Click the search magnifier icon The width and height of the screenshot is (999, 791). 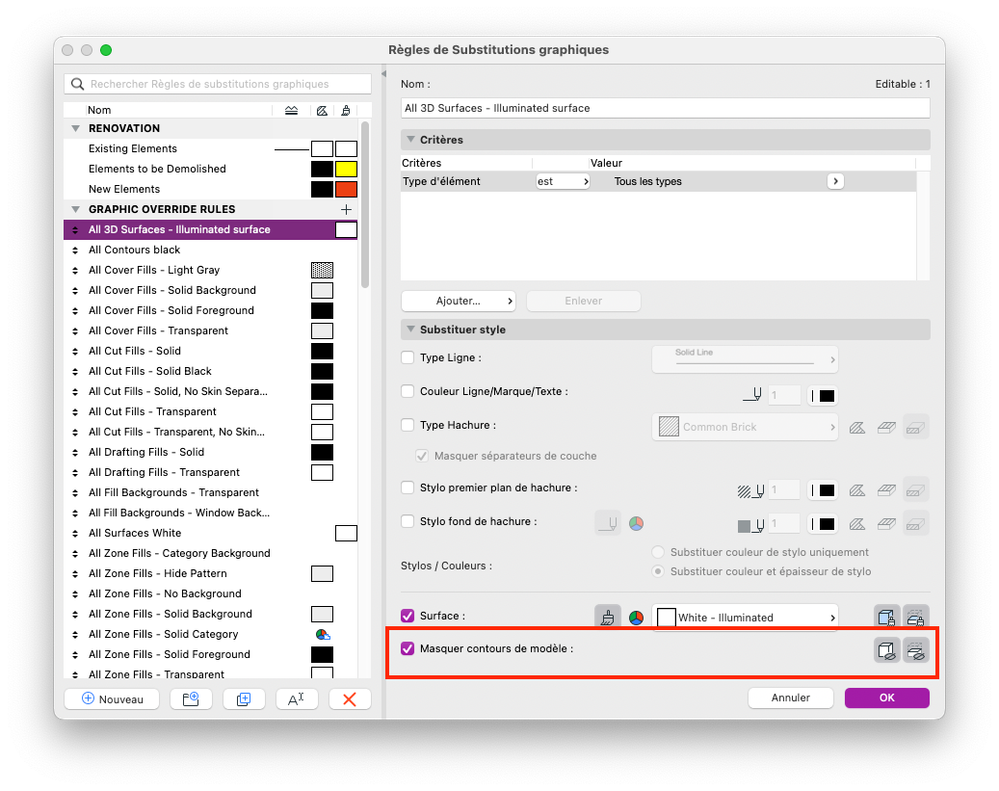(x=78, y=84)
